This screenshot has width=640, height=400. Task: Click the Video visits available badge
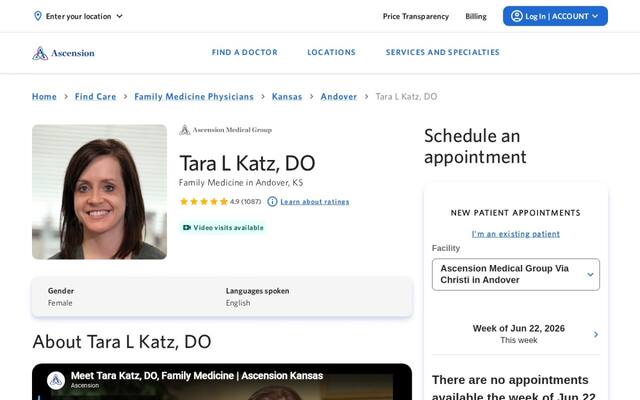tap(223, 228)
